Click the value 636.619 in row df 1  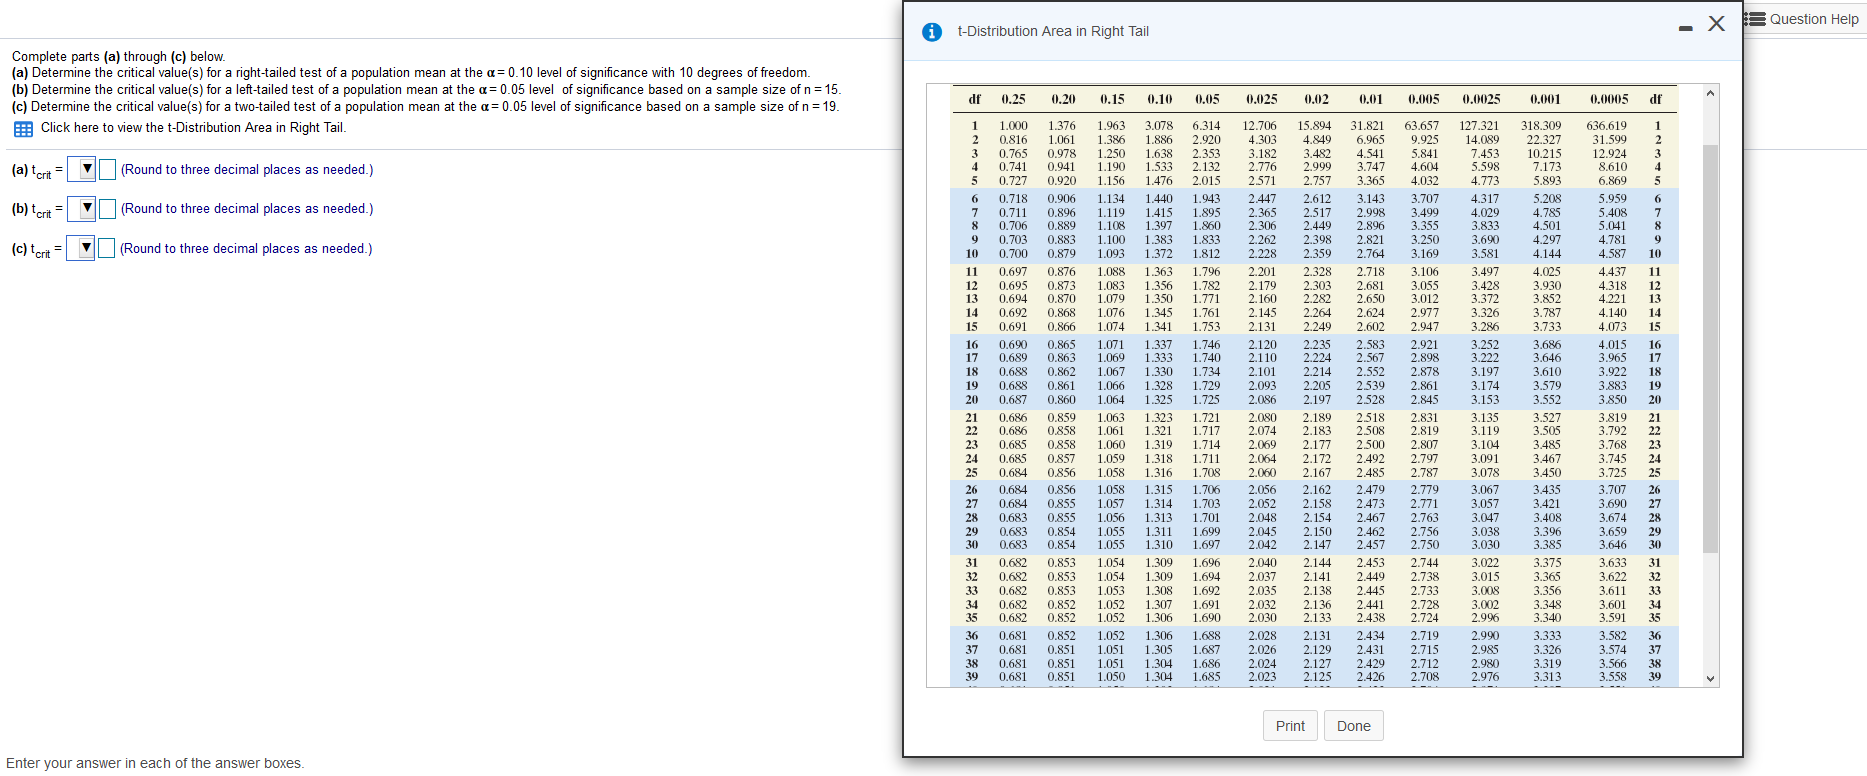(x=1607, y=126)
